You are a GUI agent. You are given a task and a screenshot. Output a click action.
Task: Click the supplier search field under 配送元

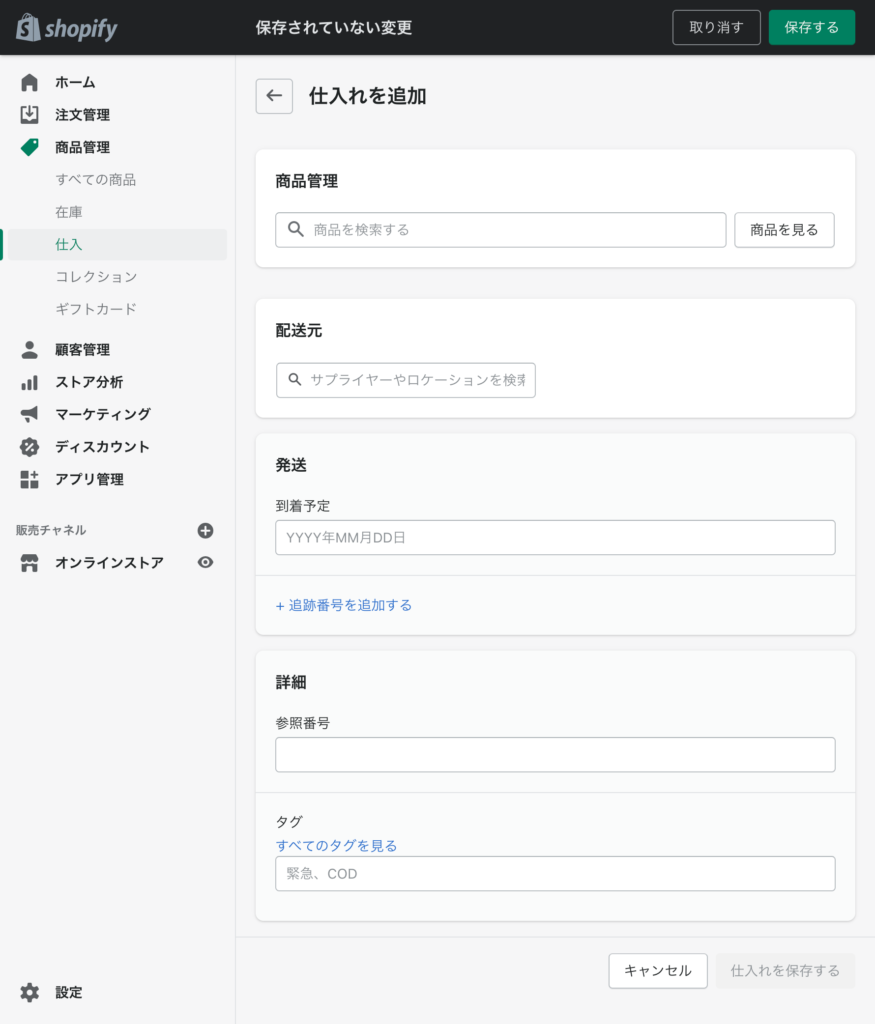(406, 380)
